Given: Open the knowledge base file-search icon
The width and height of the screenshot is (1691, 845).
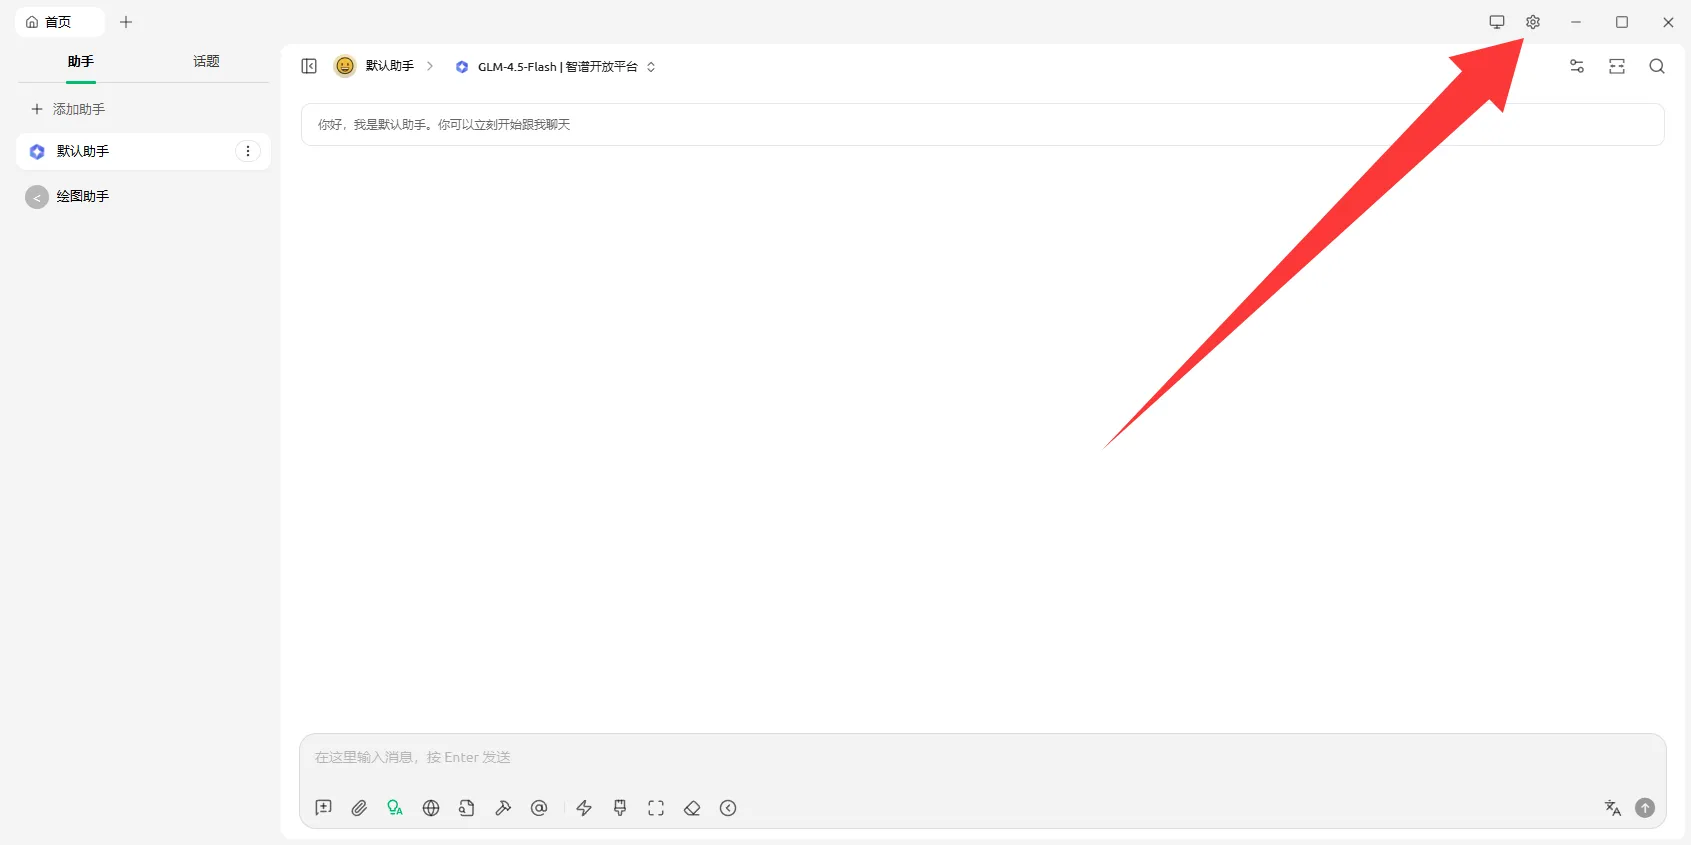Looking at the screenshot, I should pos(467,808).
